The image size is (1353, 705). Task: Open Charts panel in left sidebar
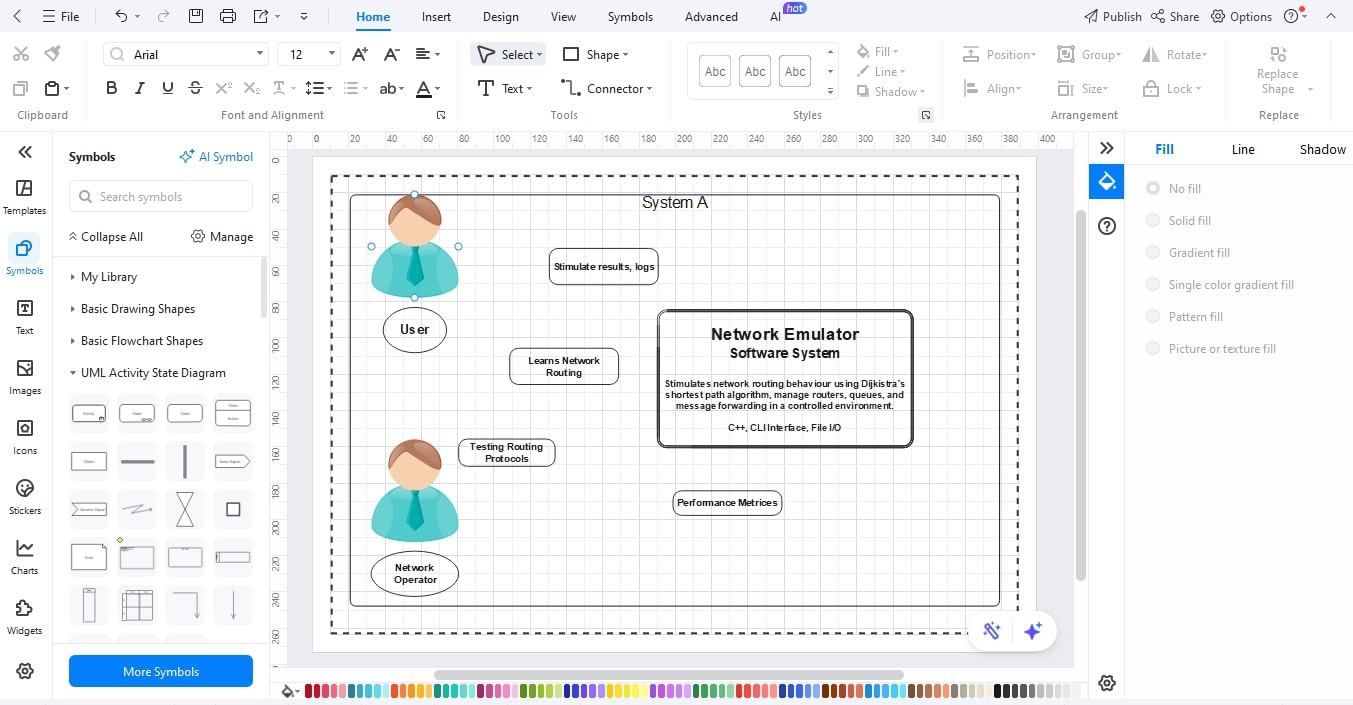25,557
